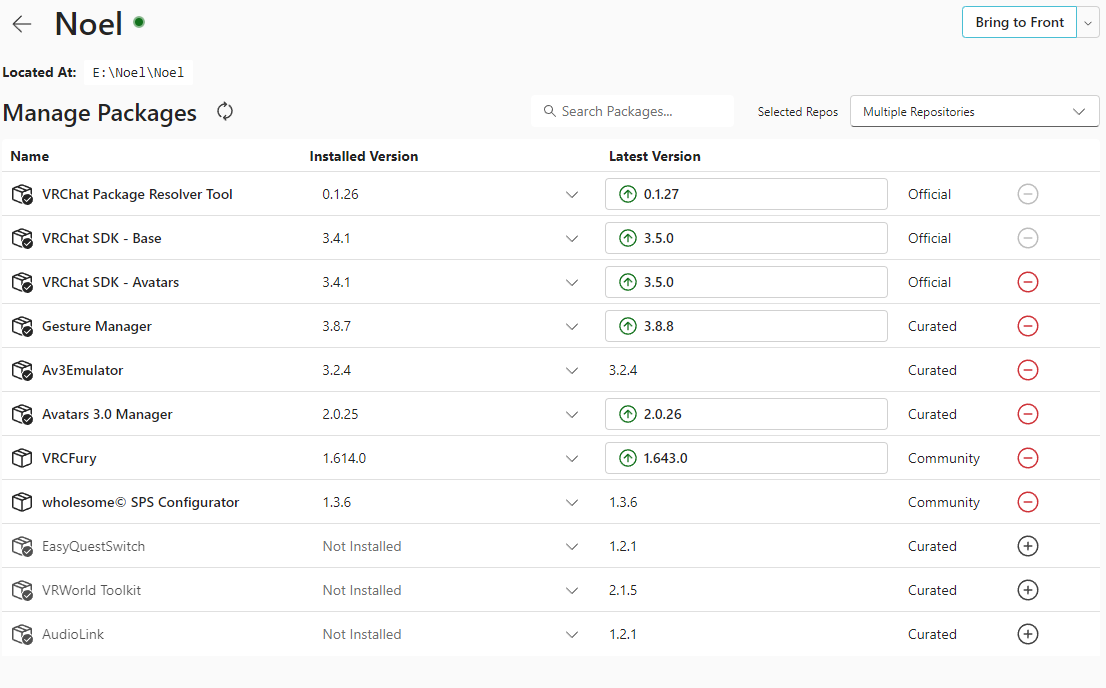
Task: Open version dropdown for VRWorld Toolkit
Action: (572, 591)
